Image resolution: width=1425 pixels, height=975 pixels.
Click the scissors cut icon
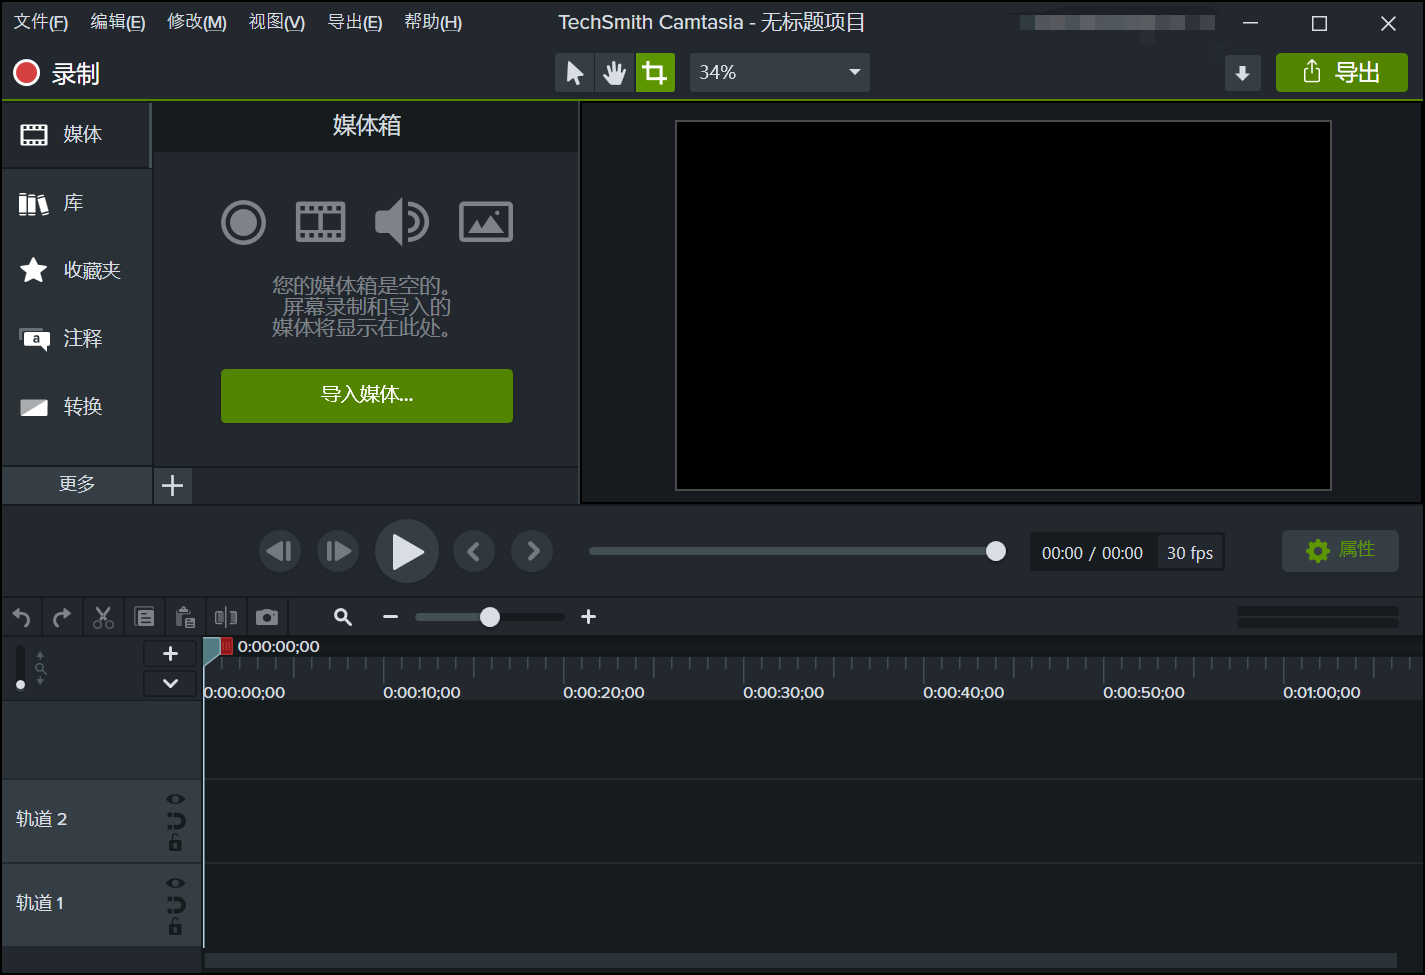point(103,617)
